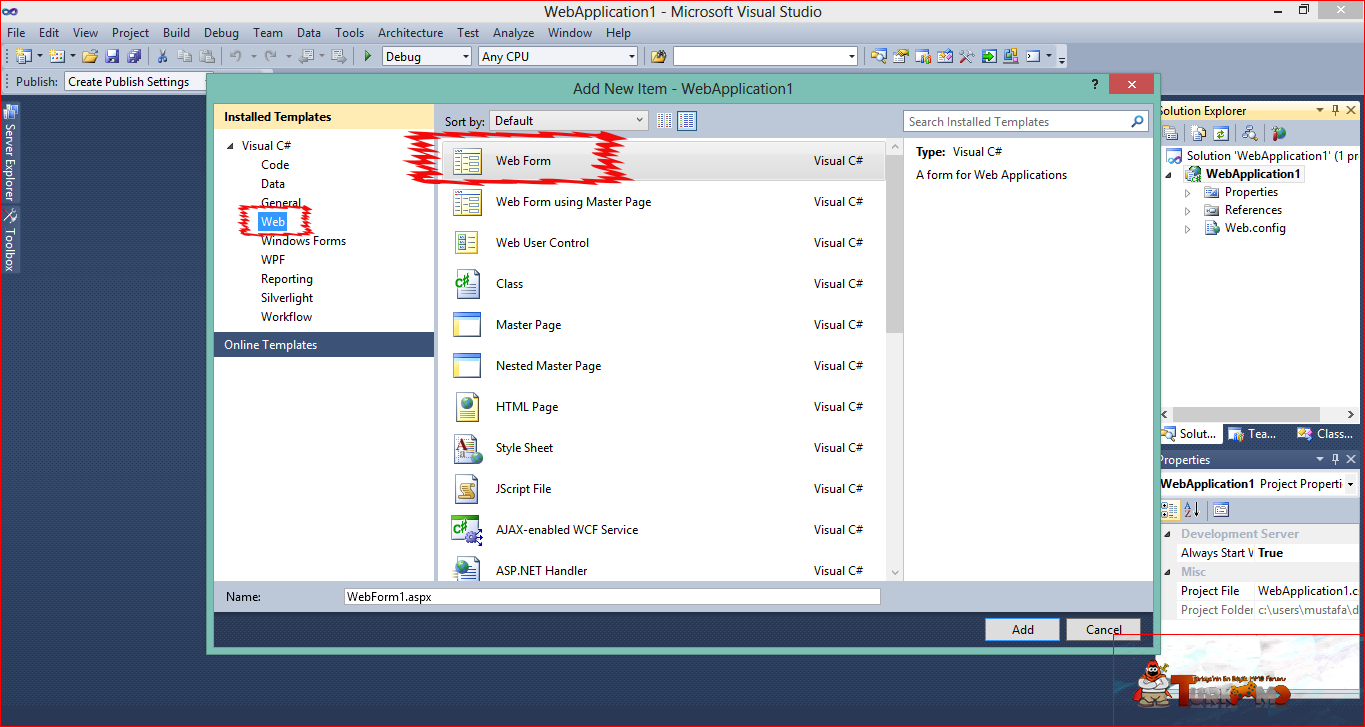Open the Architecture menu
Image resolution: width=1365 pixels, height=727 pixels.
410,33
